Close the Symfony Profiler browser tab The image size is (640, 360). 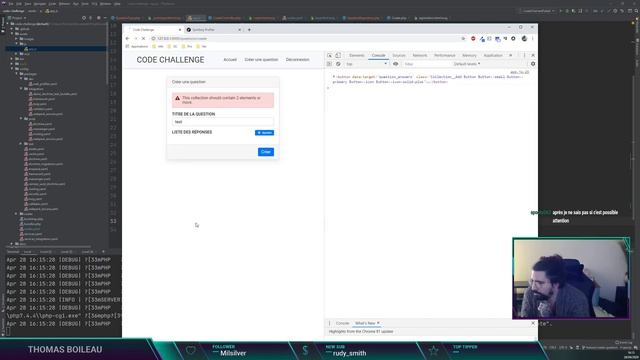(x=240, y=30)
